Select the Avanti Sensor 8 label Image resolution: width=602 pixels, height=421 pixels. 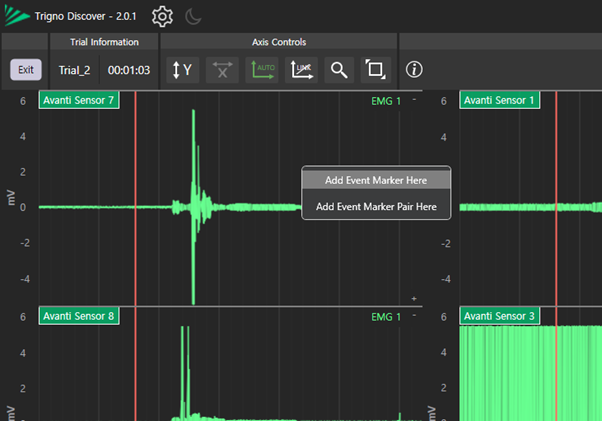pyautogui.click(x=79, y=316)
